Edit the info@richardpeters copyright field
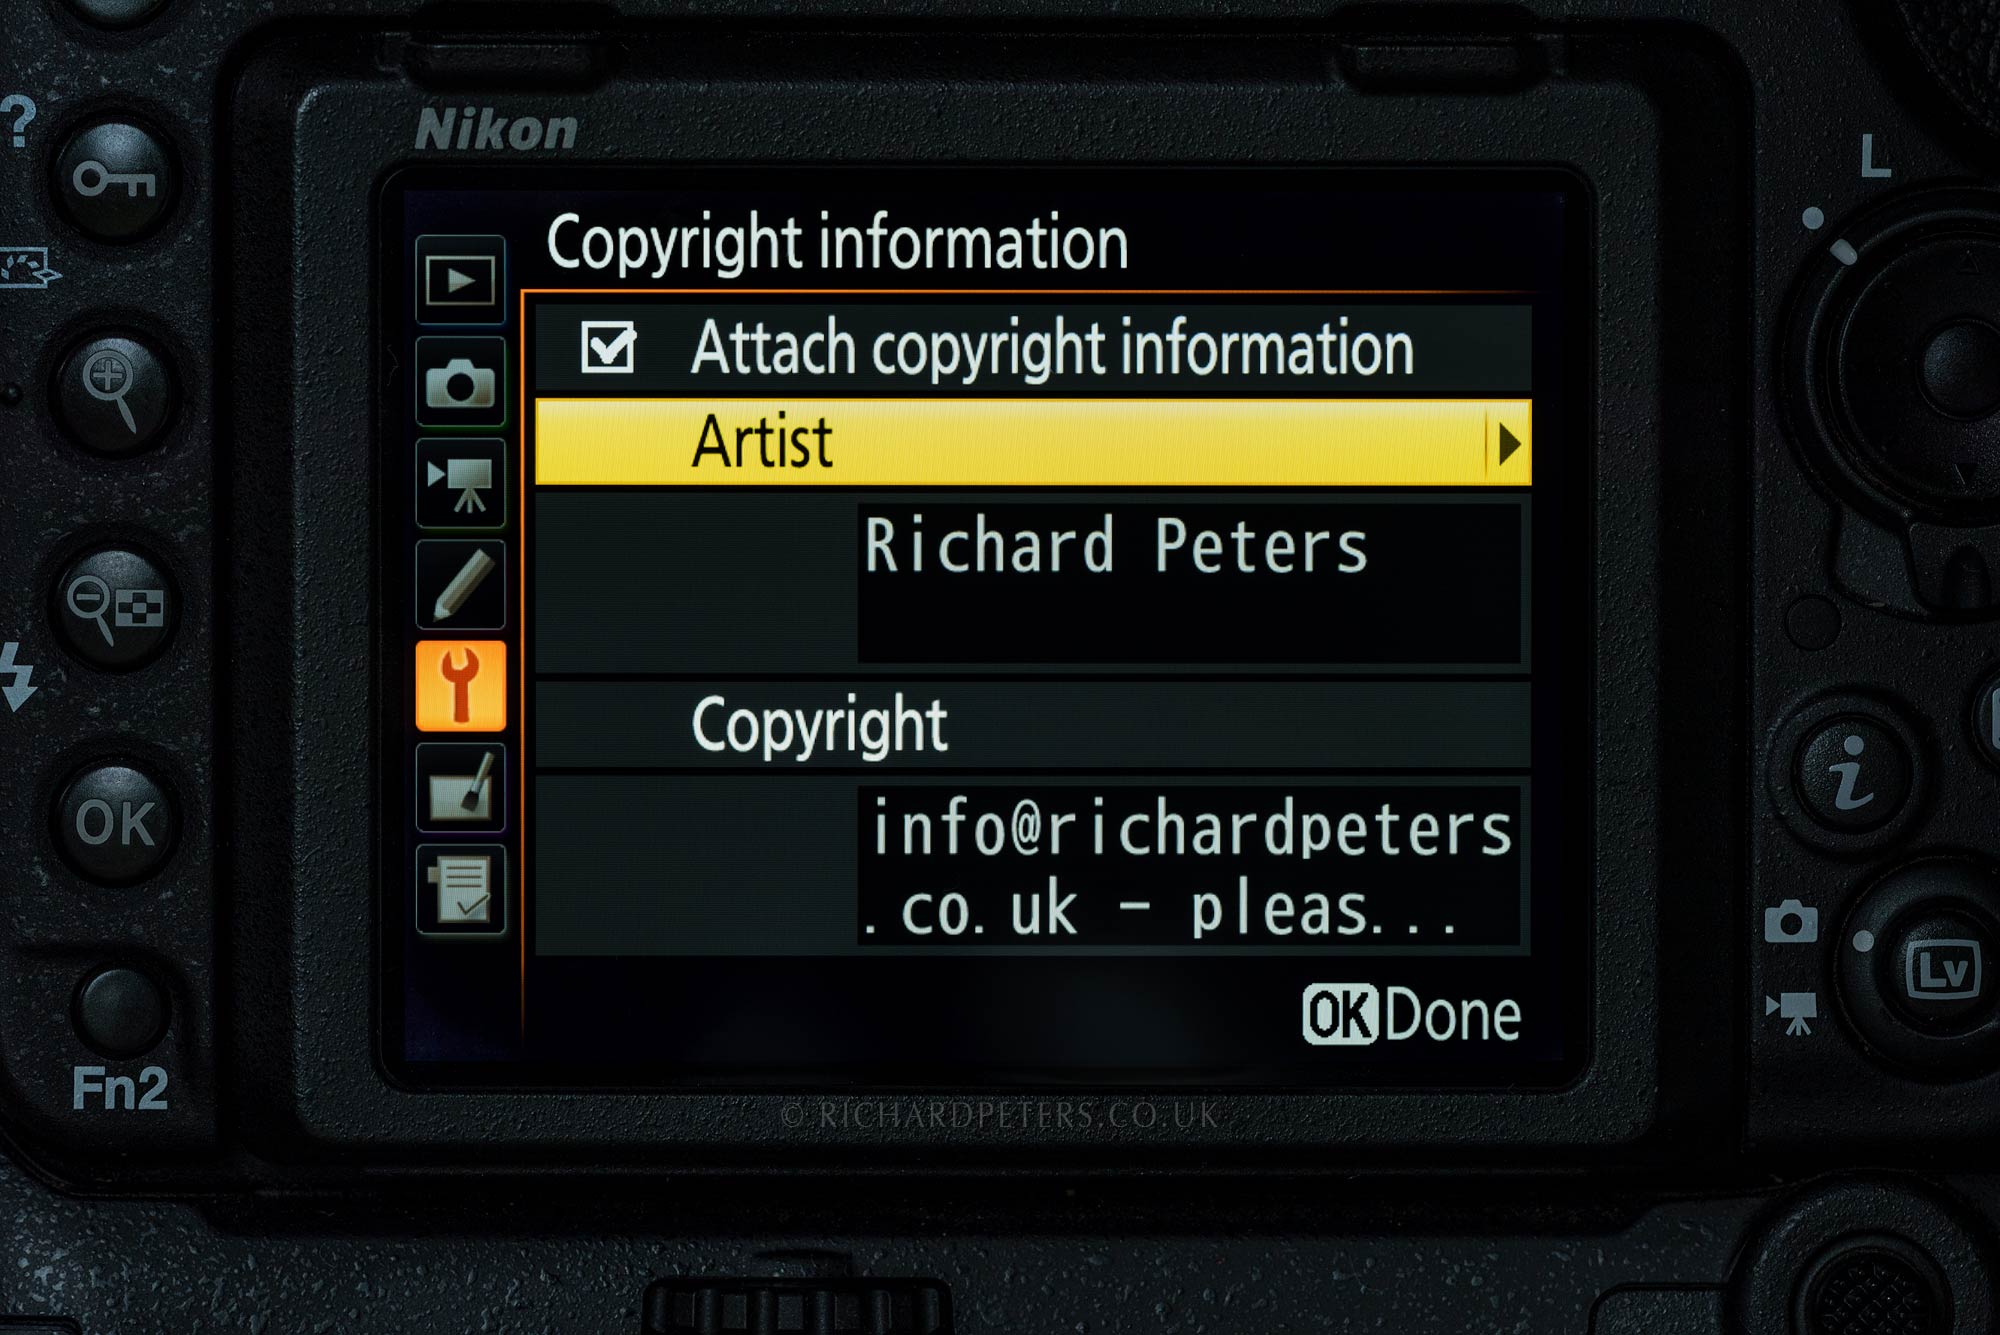The height and width of the screenshot is (1335, 2000). (x=1189, y=866)
